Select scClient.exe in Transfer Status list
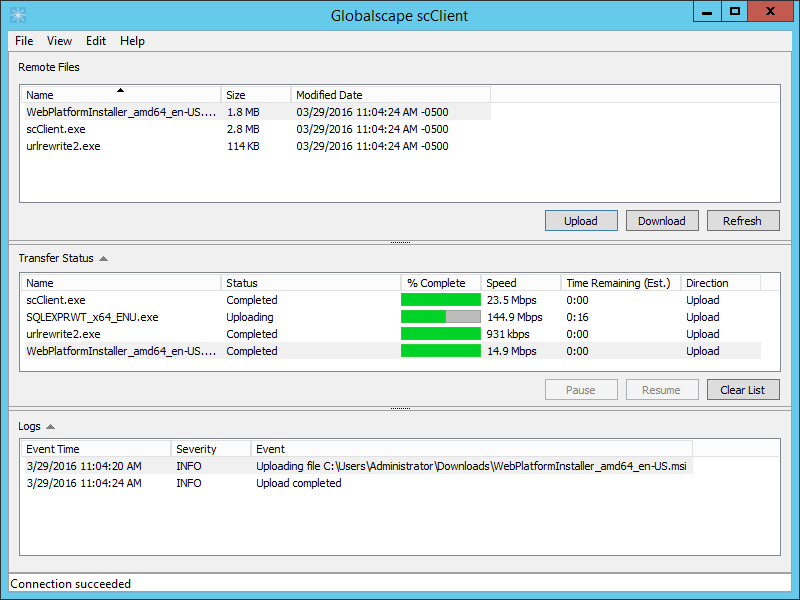The width and height of the screenshot is (800, 600). pyautogui.click(x=392, y=300)
